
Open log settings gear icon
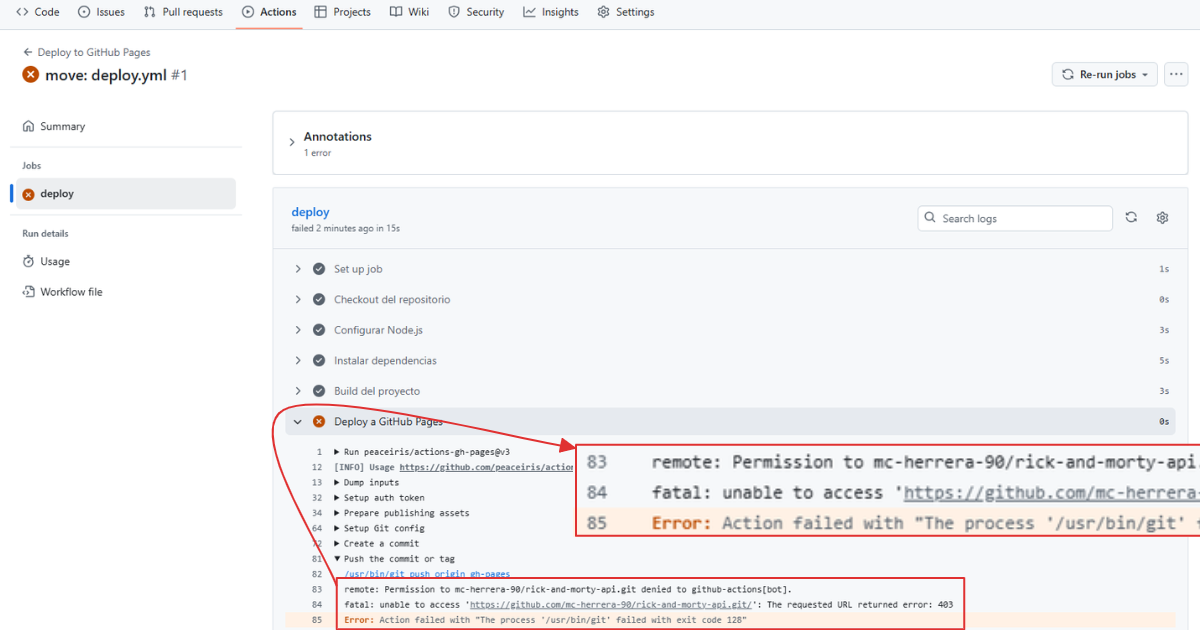[1162, 218]
